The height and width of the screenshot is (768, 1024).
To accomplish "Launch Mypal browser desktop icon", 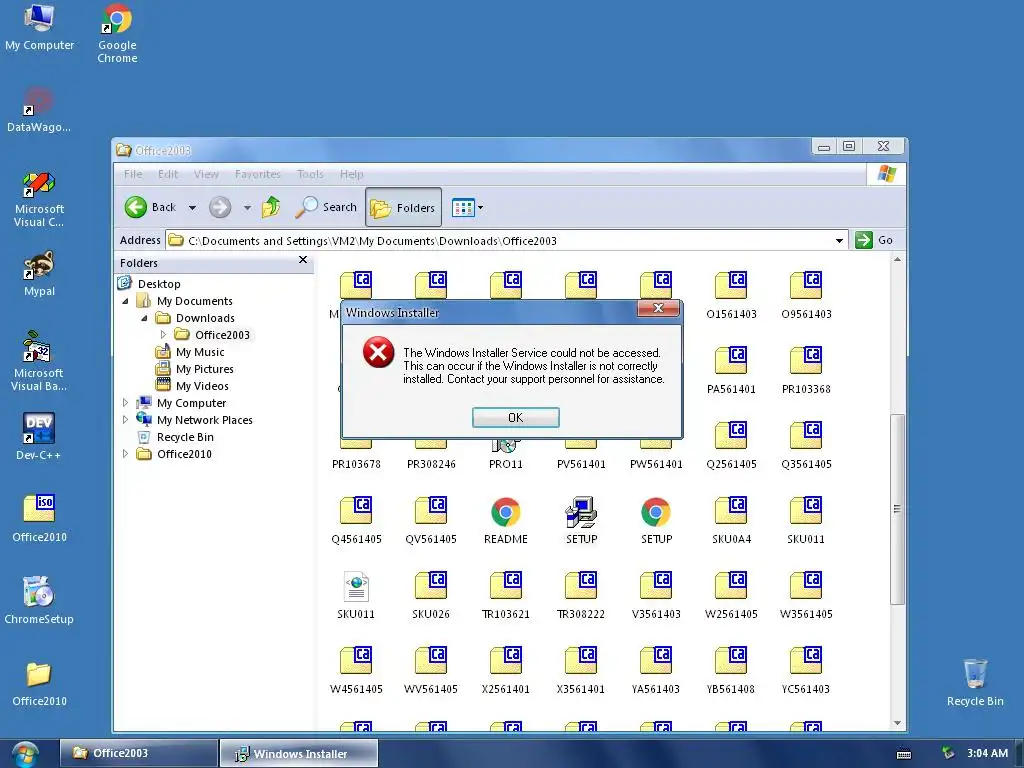I will coord(39,274).
